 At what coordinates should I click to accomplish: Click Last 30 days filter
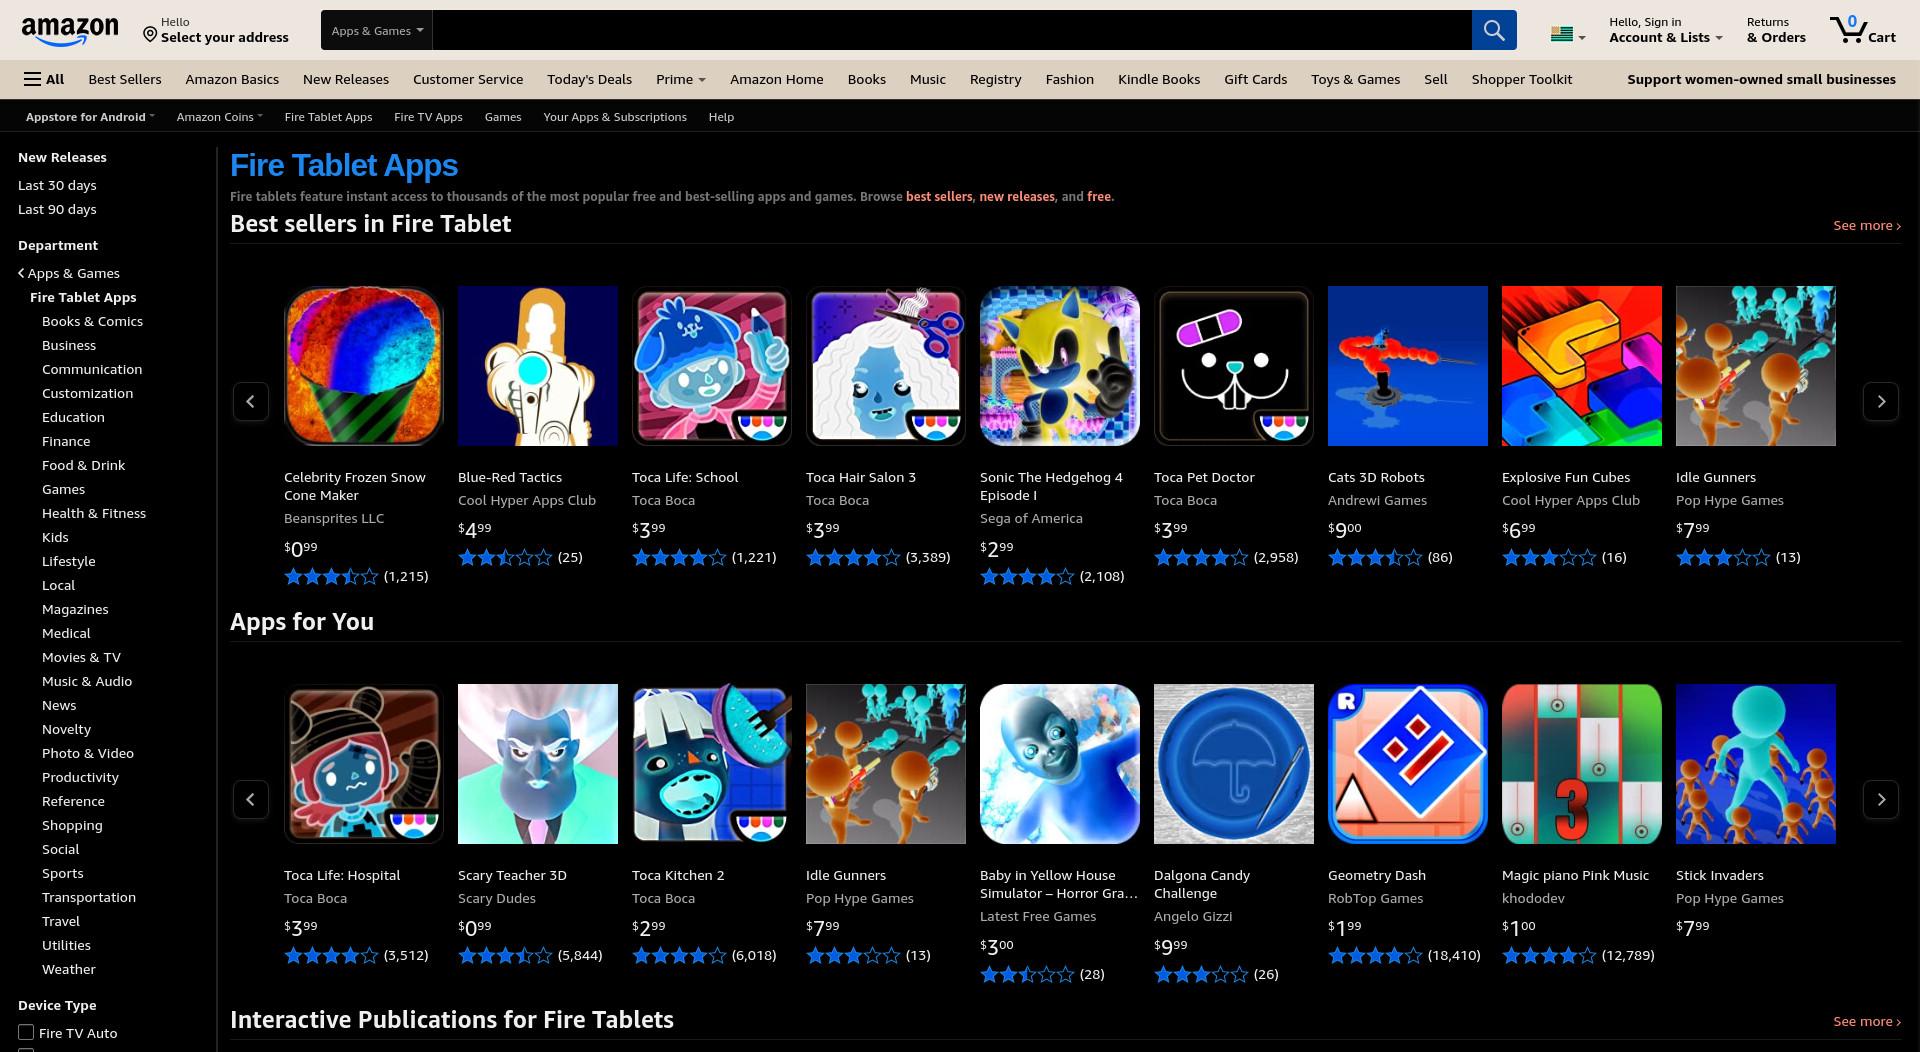point(57,185)
